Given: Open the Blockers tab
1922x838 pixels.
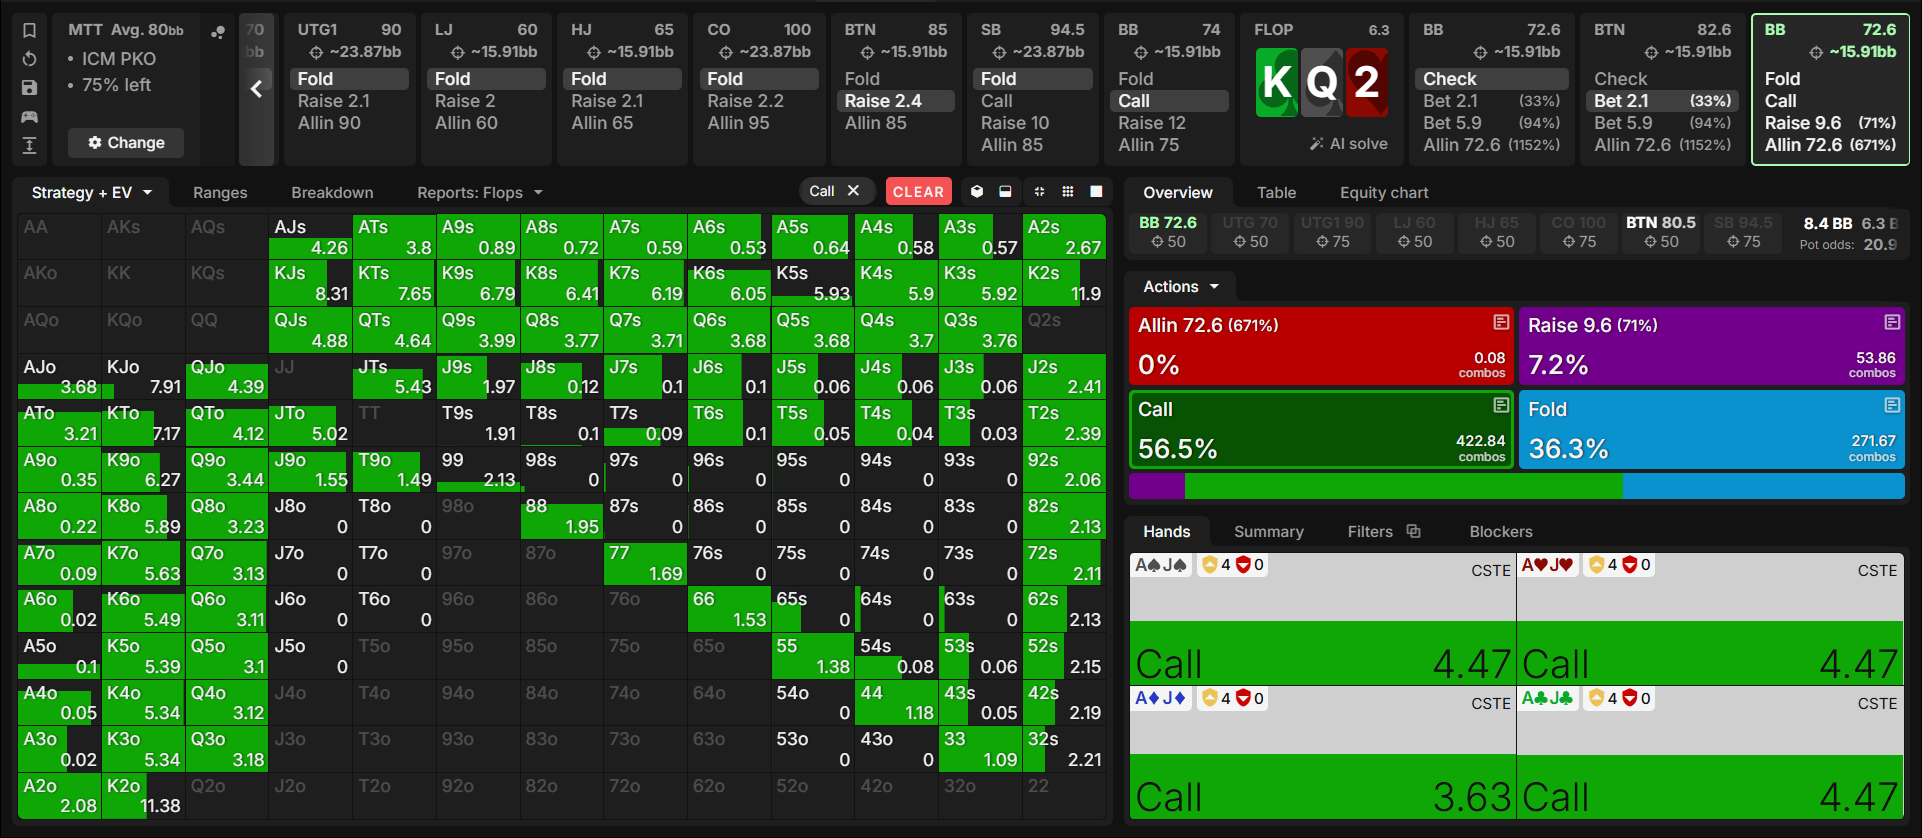Looking at the screenshot, I should (x=1501, y=531).
